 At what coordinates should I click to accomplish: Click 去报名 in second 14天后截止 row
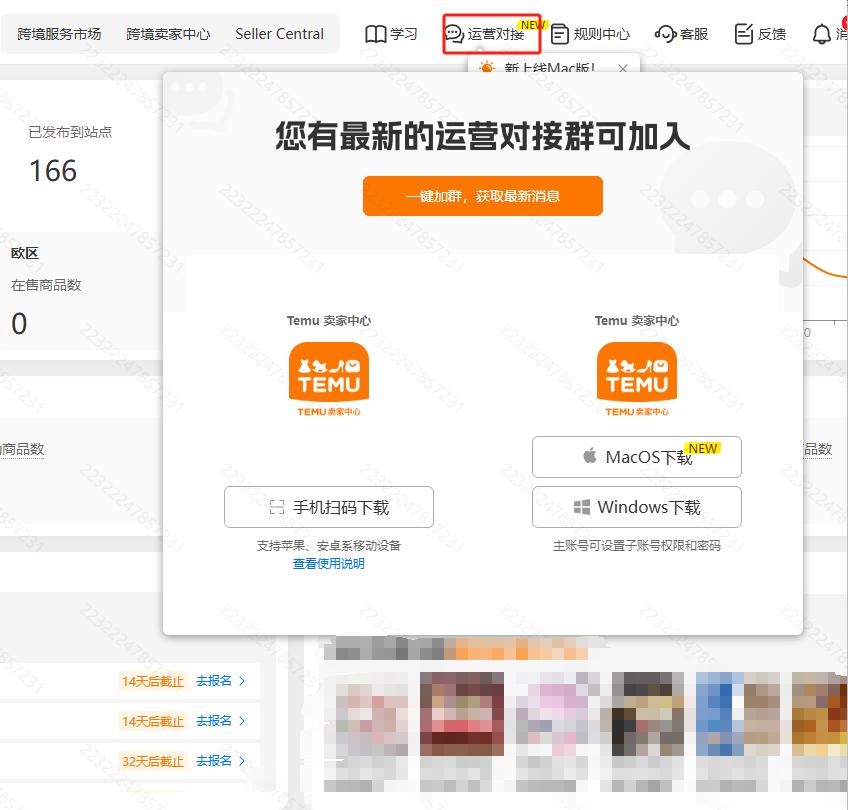(214, 721)
